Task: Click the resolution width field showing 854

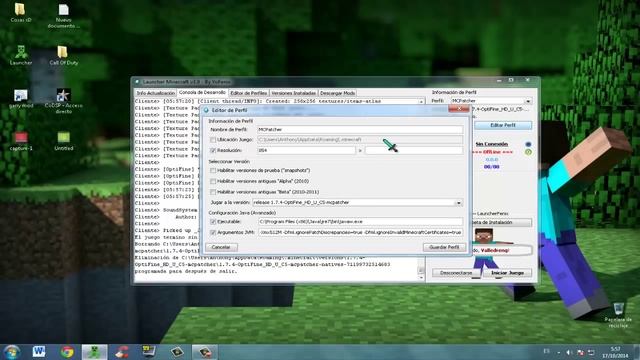Action: tap(306, 150)
